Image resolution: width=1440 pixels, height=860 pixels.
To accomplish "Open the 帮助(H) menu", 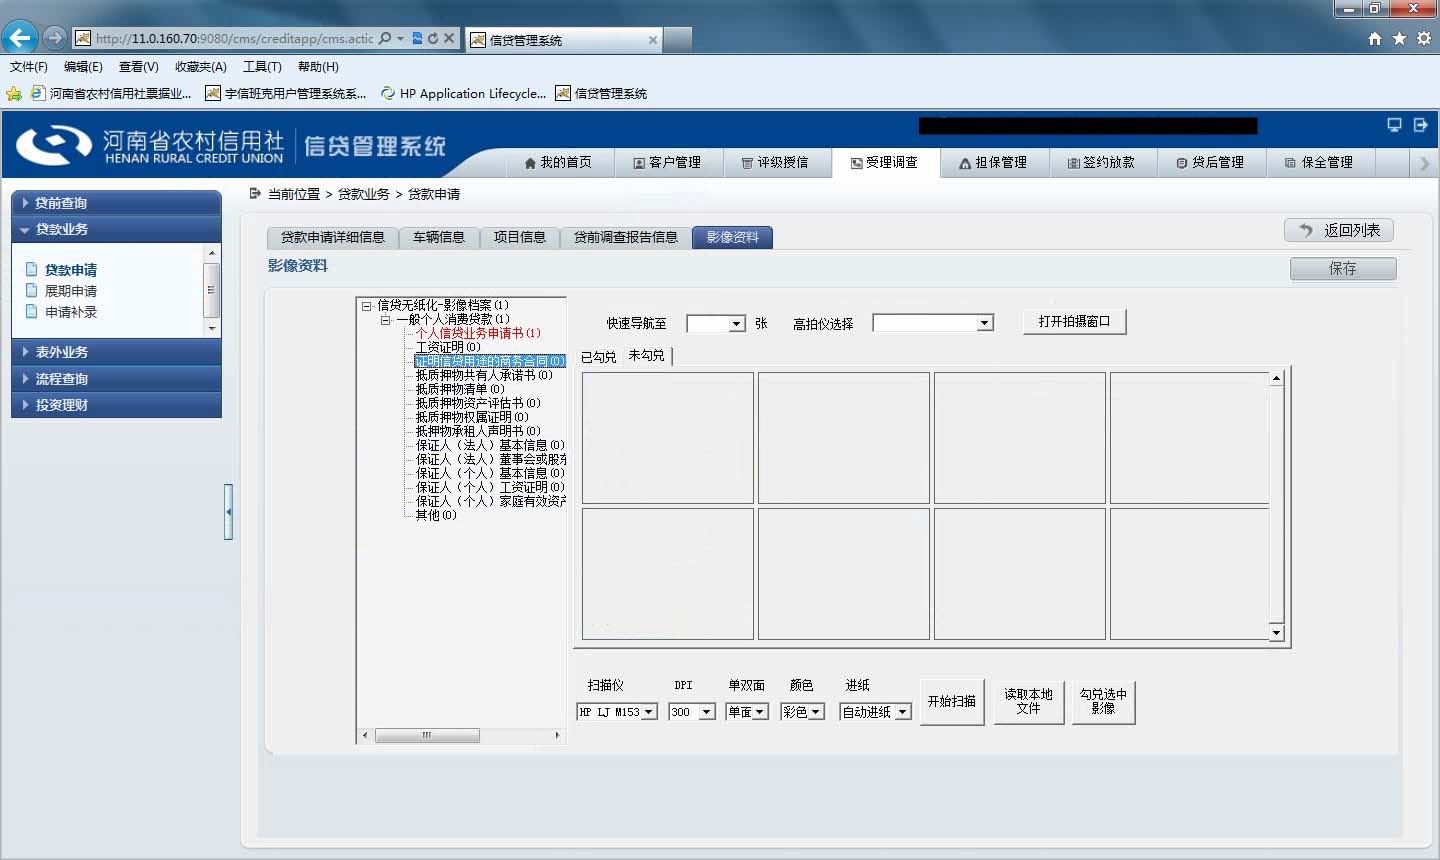I will (x=318, y=67).
